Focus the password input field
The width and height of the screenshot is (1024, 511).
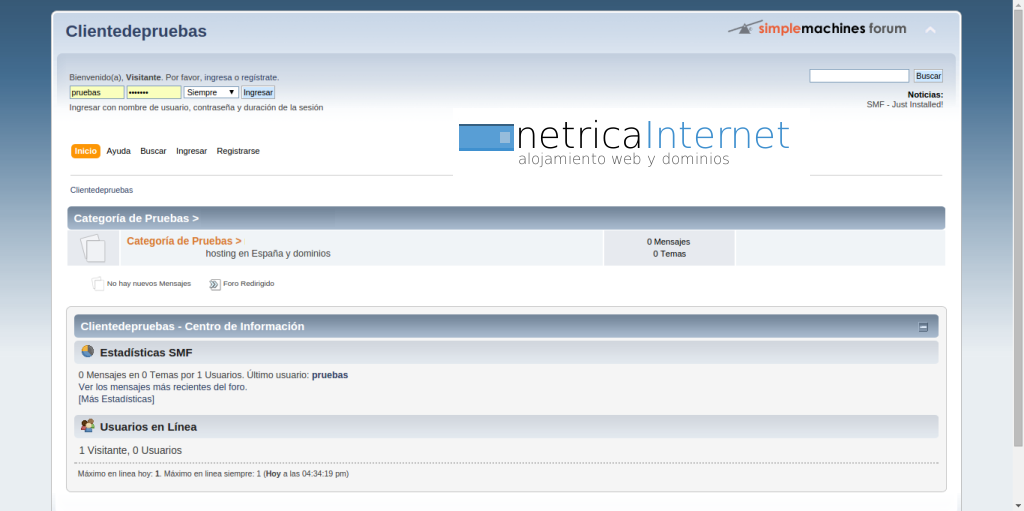154,92
